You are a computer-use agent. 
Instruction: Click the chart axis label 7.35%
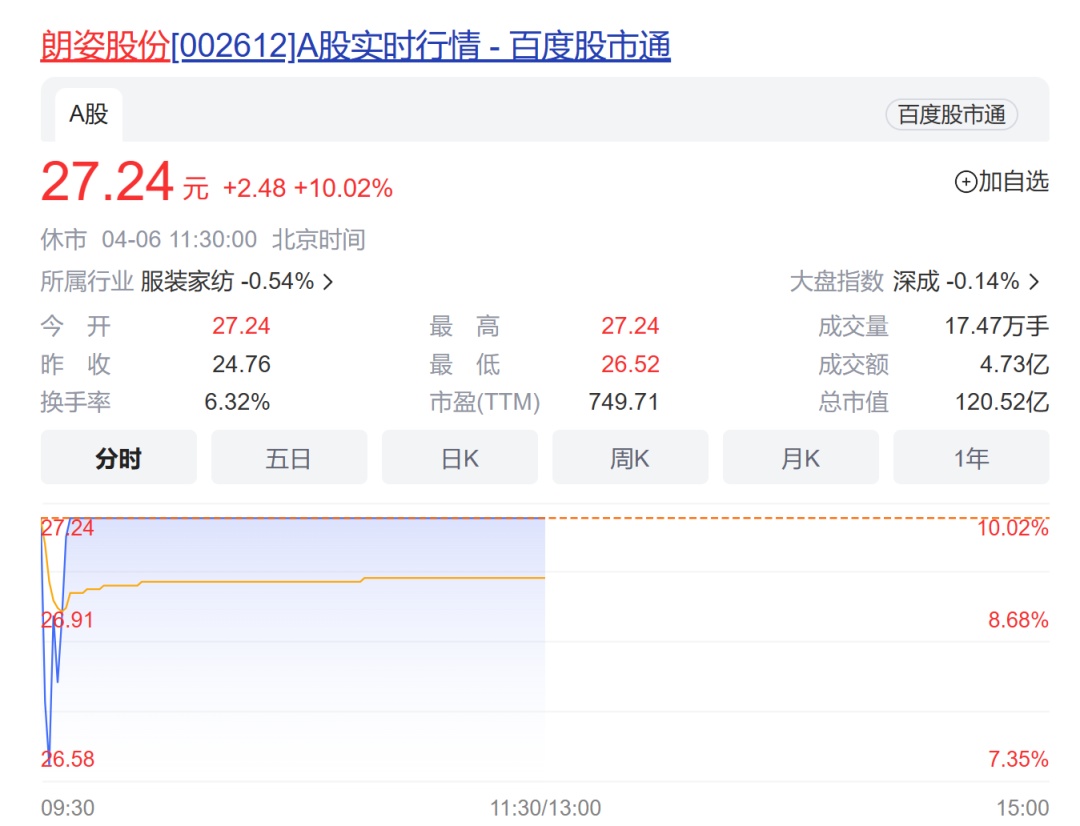1018,759
